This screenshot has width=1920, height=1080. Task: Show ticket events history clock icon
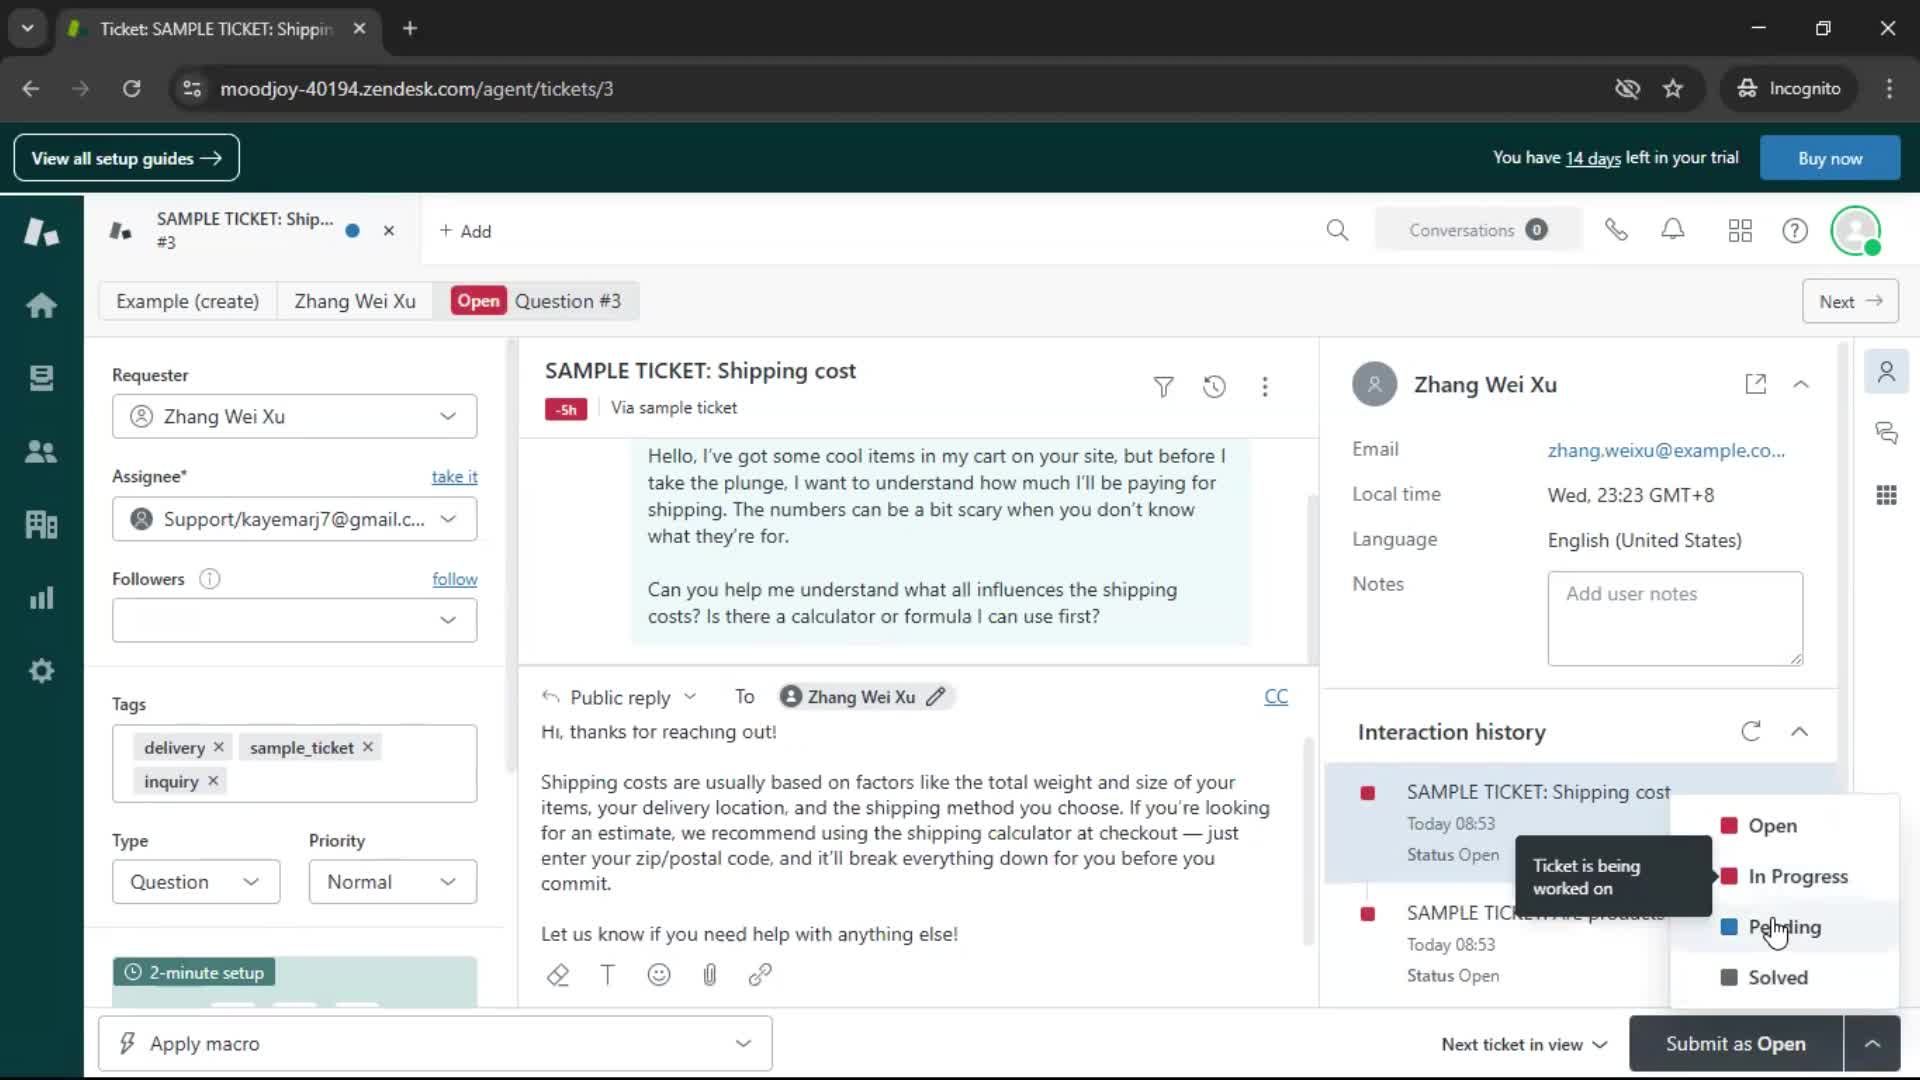(x=1214, y=387)
